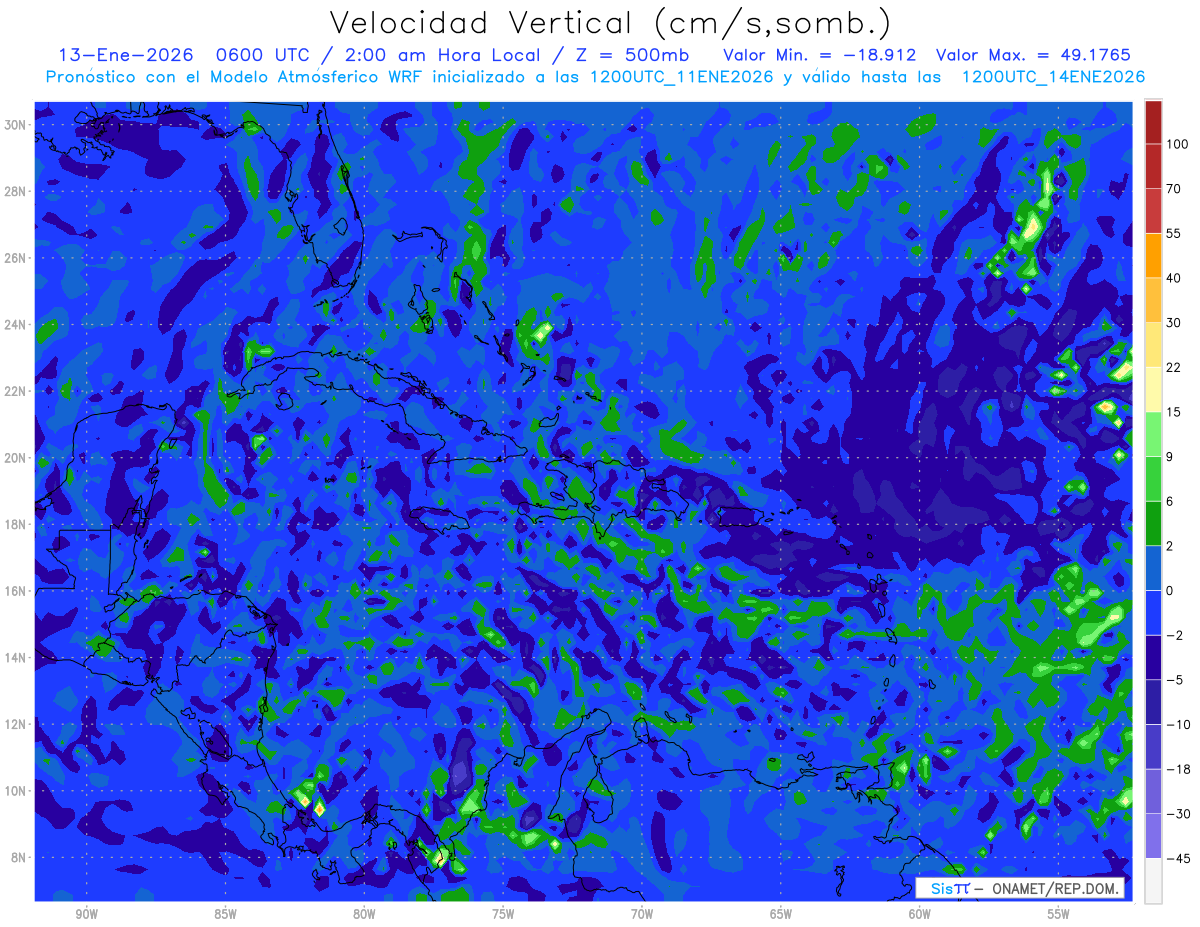Pick the white swatch below -45
The image size is (1200, 927).
point(1153,880)
